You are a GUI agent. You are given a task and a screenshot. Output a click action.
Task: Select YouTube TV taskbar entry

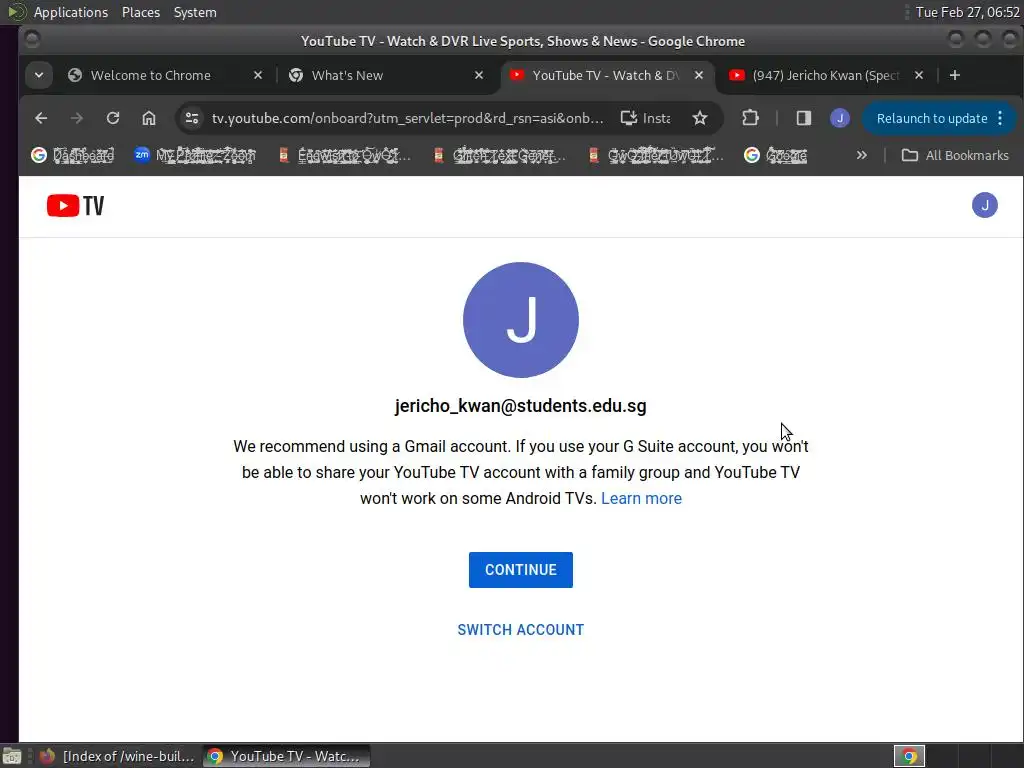coord(286,756)
